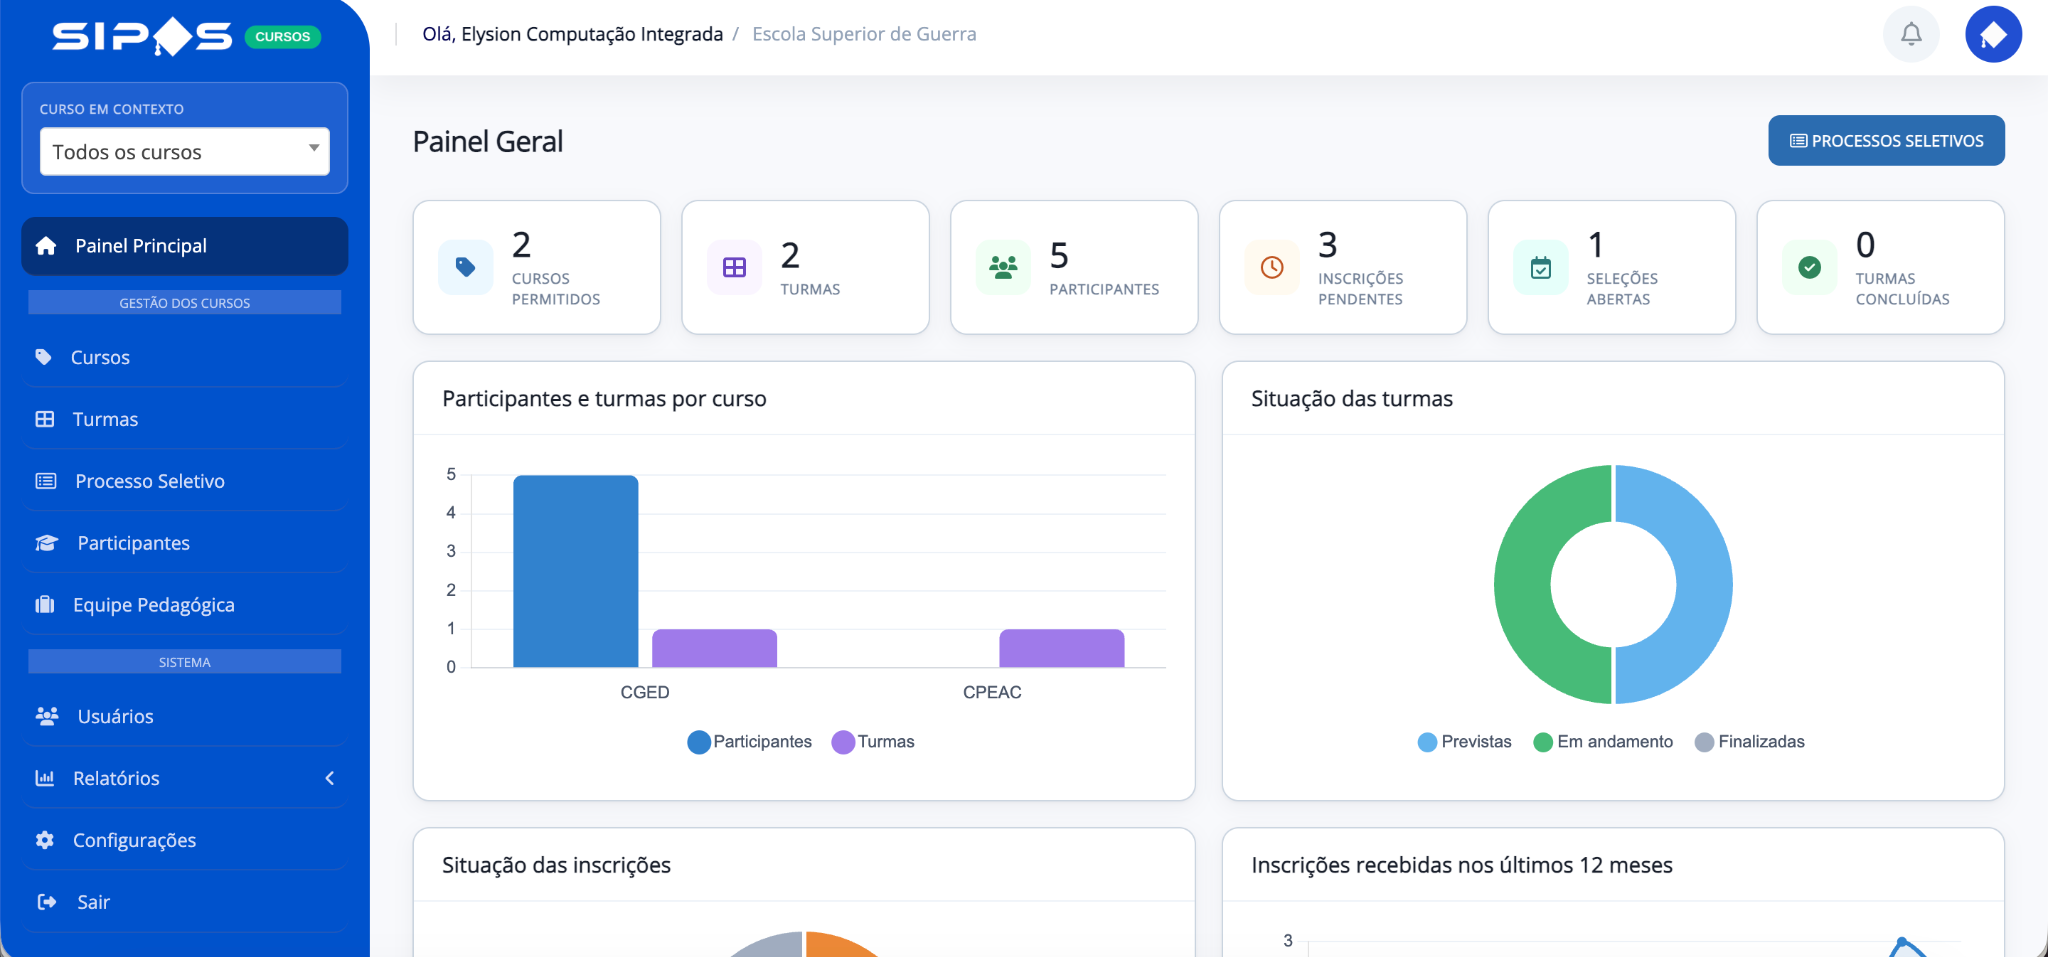
Task: Click the home icon beside Painel Principal
Action: point(46,246)
